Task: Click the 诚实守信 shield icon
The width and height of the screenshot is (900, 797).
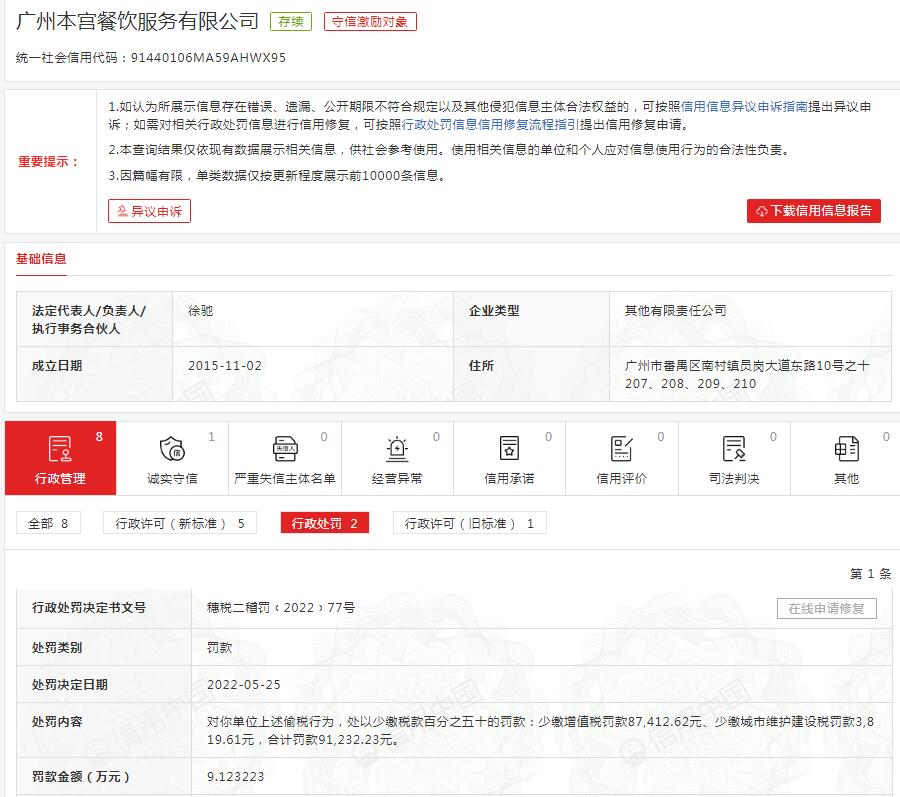Action: [x=172, y=449]
